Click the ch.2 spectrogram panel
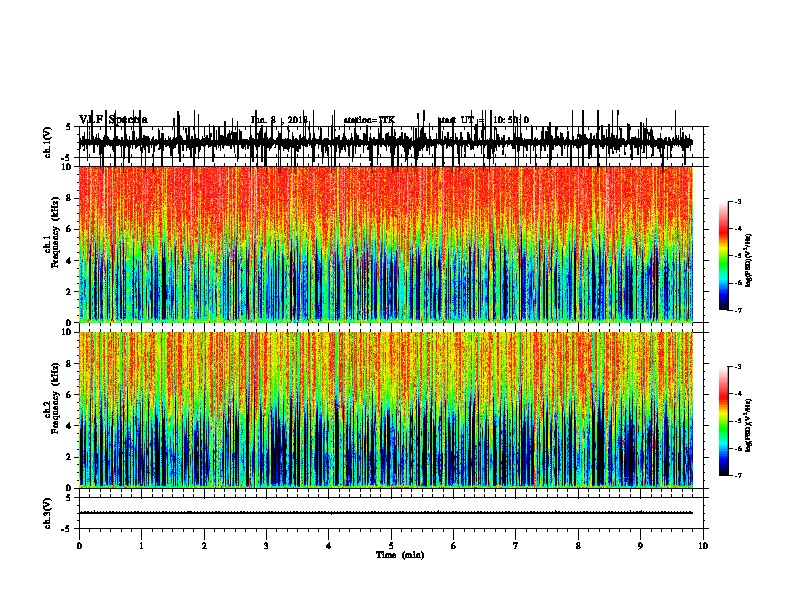 tap(386, 410)
